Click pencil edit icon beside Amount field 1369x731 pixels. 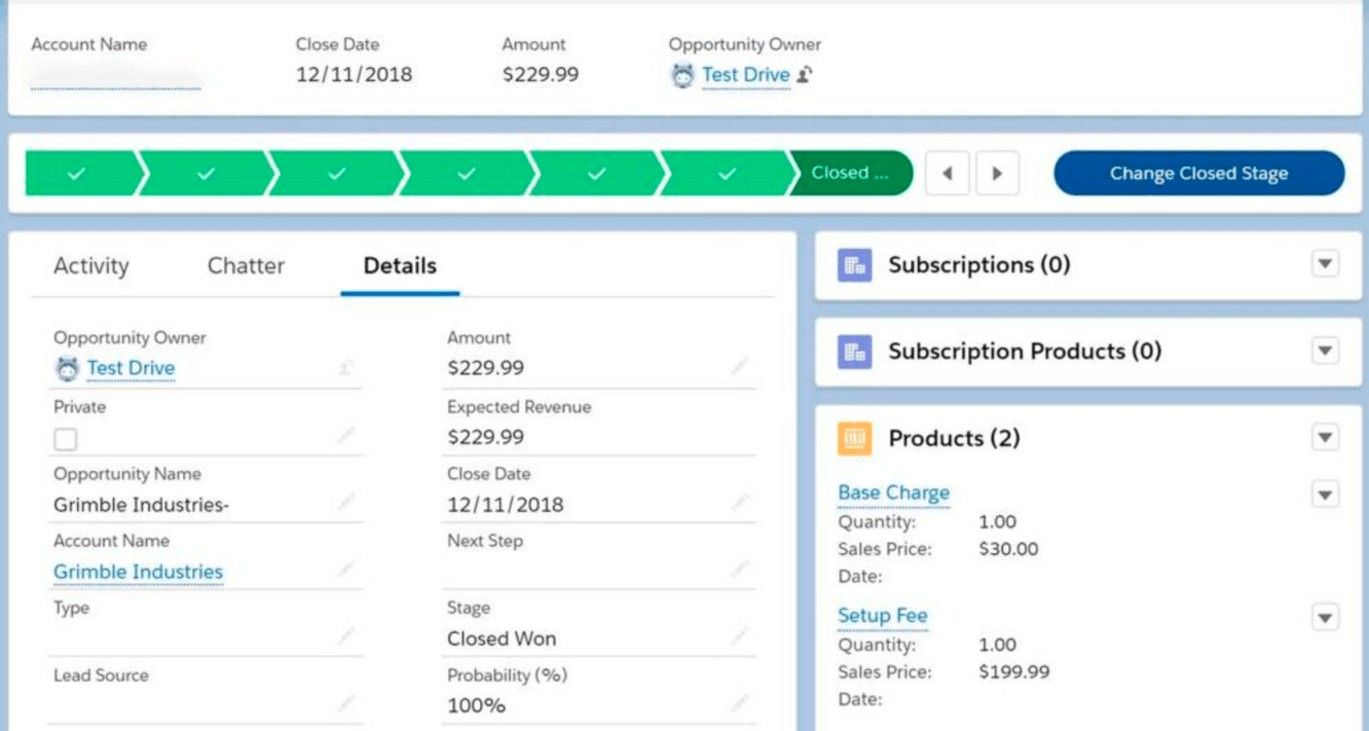point(739,366)
